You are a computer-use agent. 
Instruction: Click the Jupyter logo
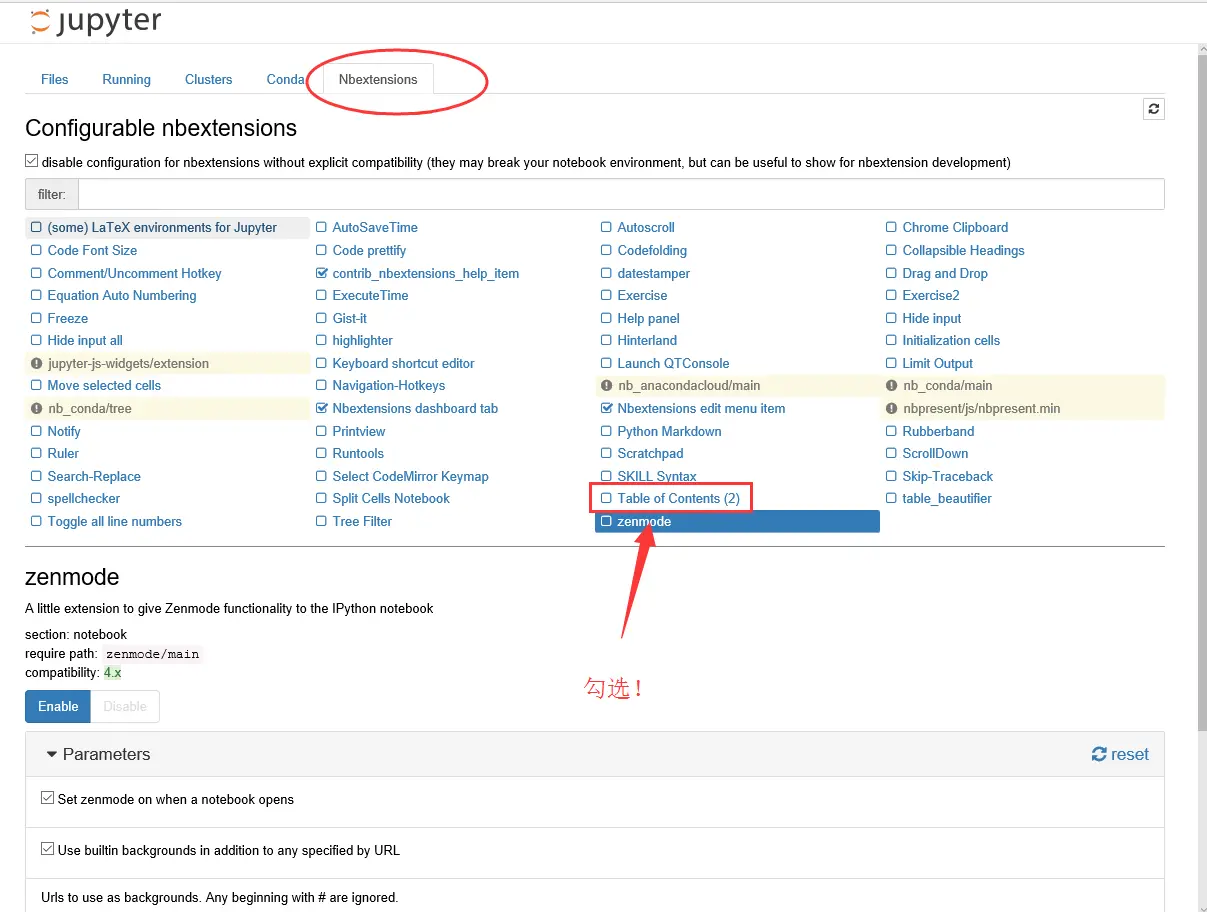[x=95, y=21]
